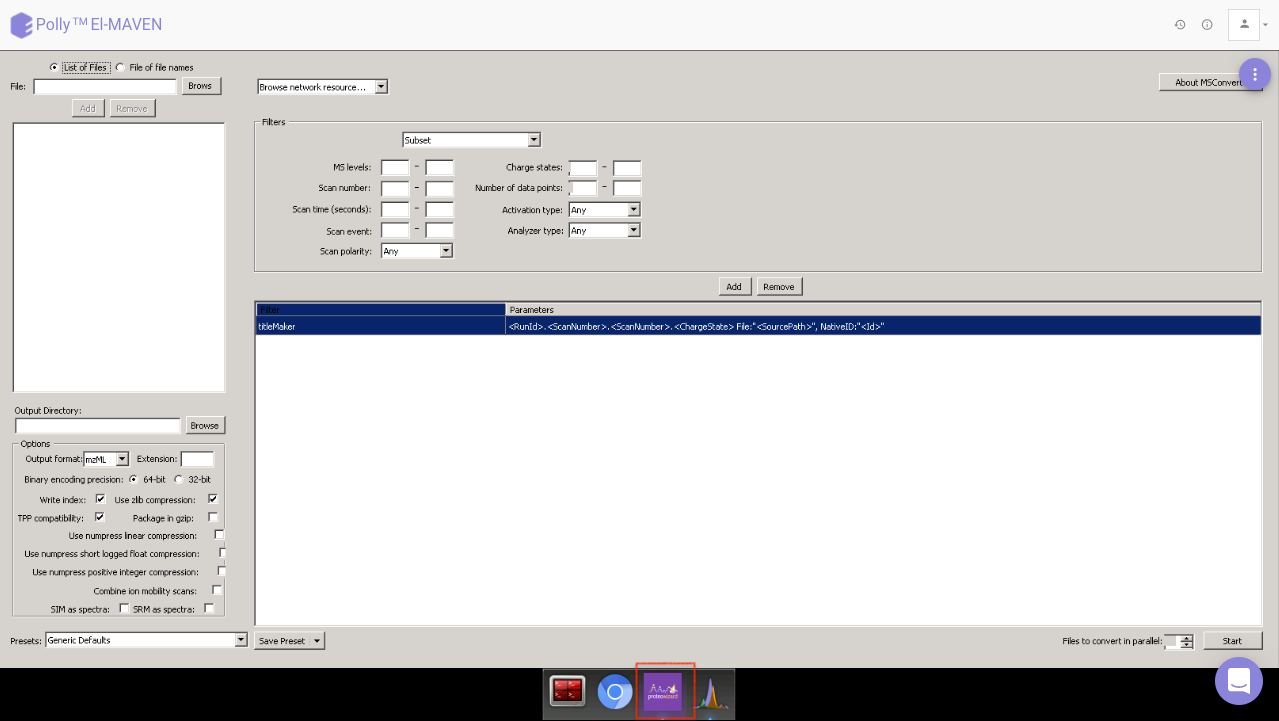Select the titleMaker filter row

758,326
